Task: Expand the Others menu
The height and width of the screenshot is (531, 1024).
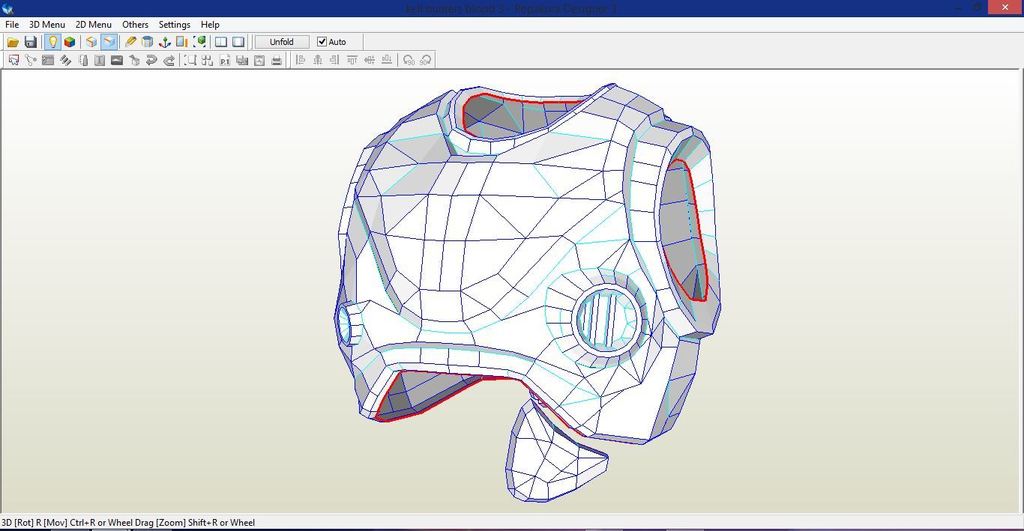Action: click(135, 24)
